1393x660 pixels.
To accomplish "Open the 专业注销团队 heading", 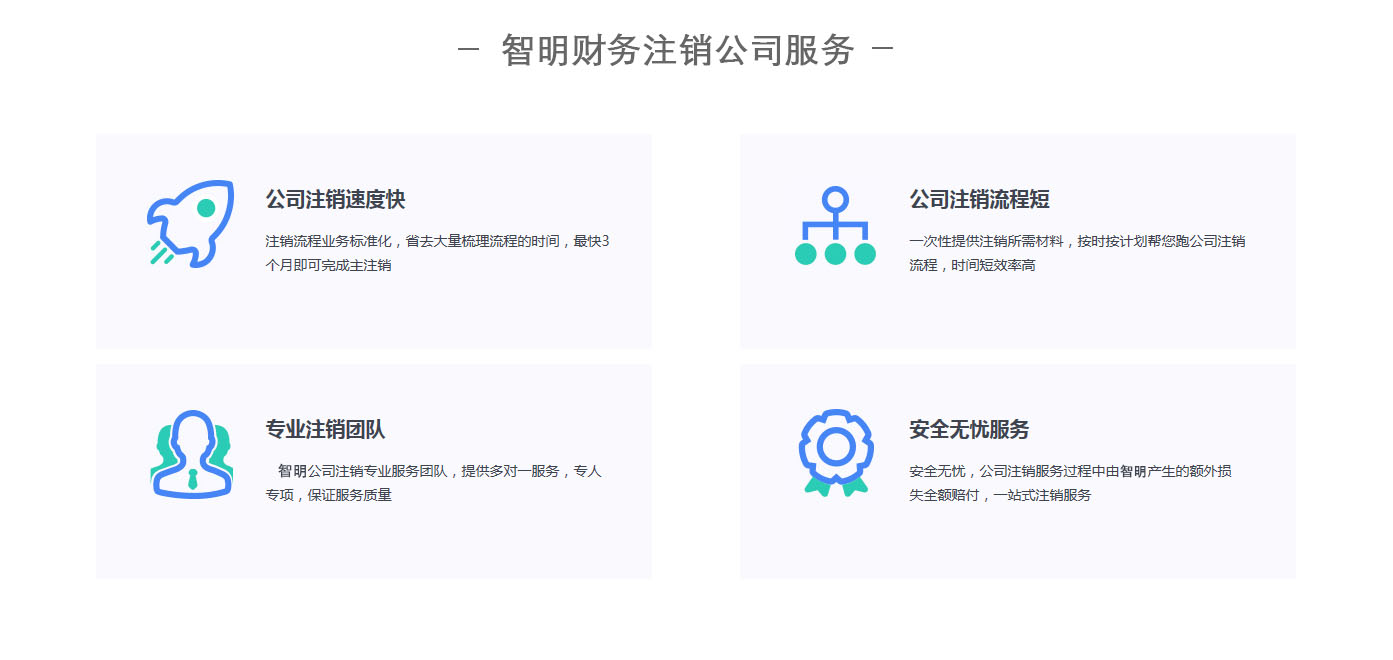I will tap(325, 430).
